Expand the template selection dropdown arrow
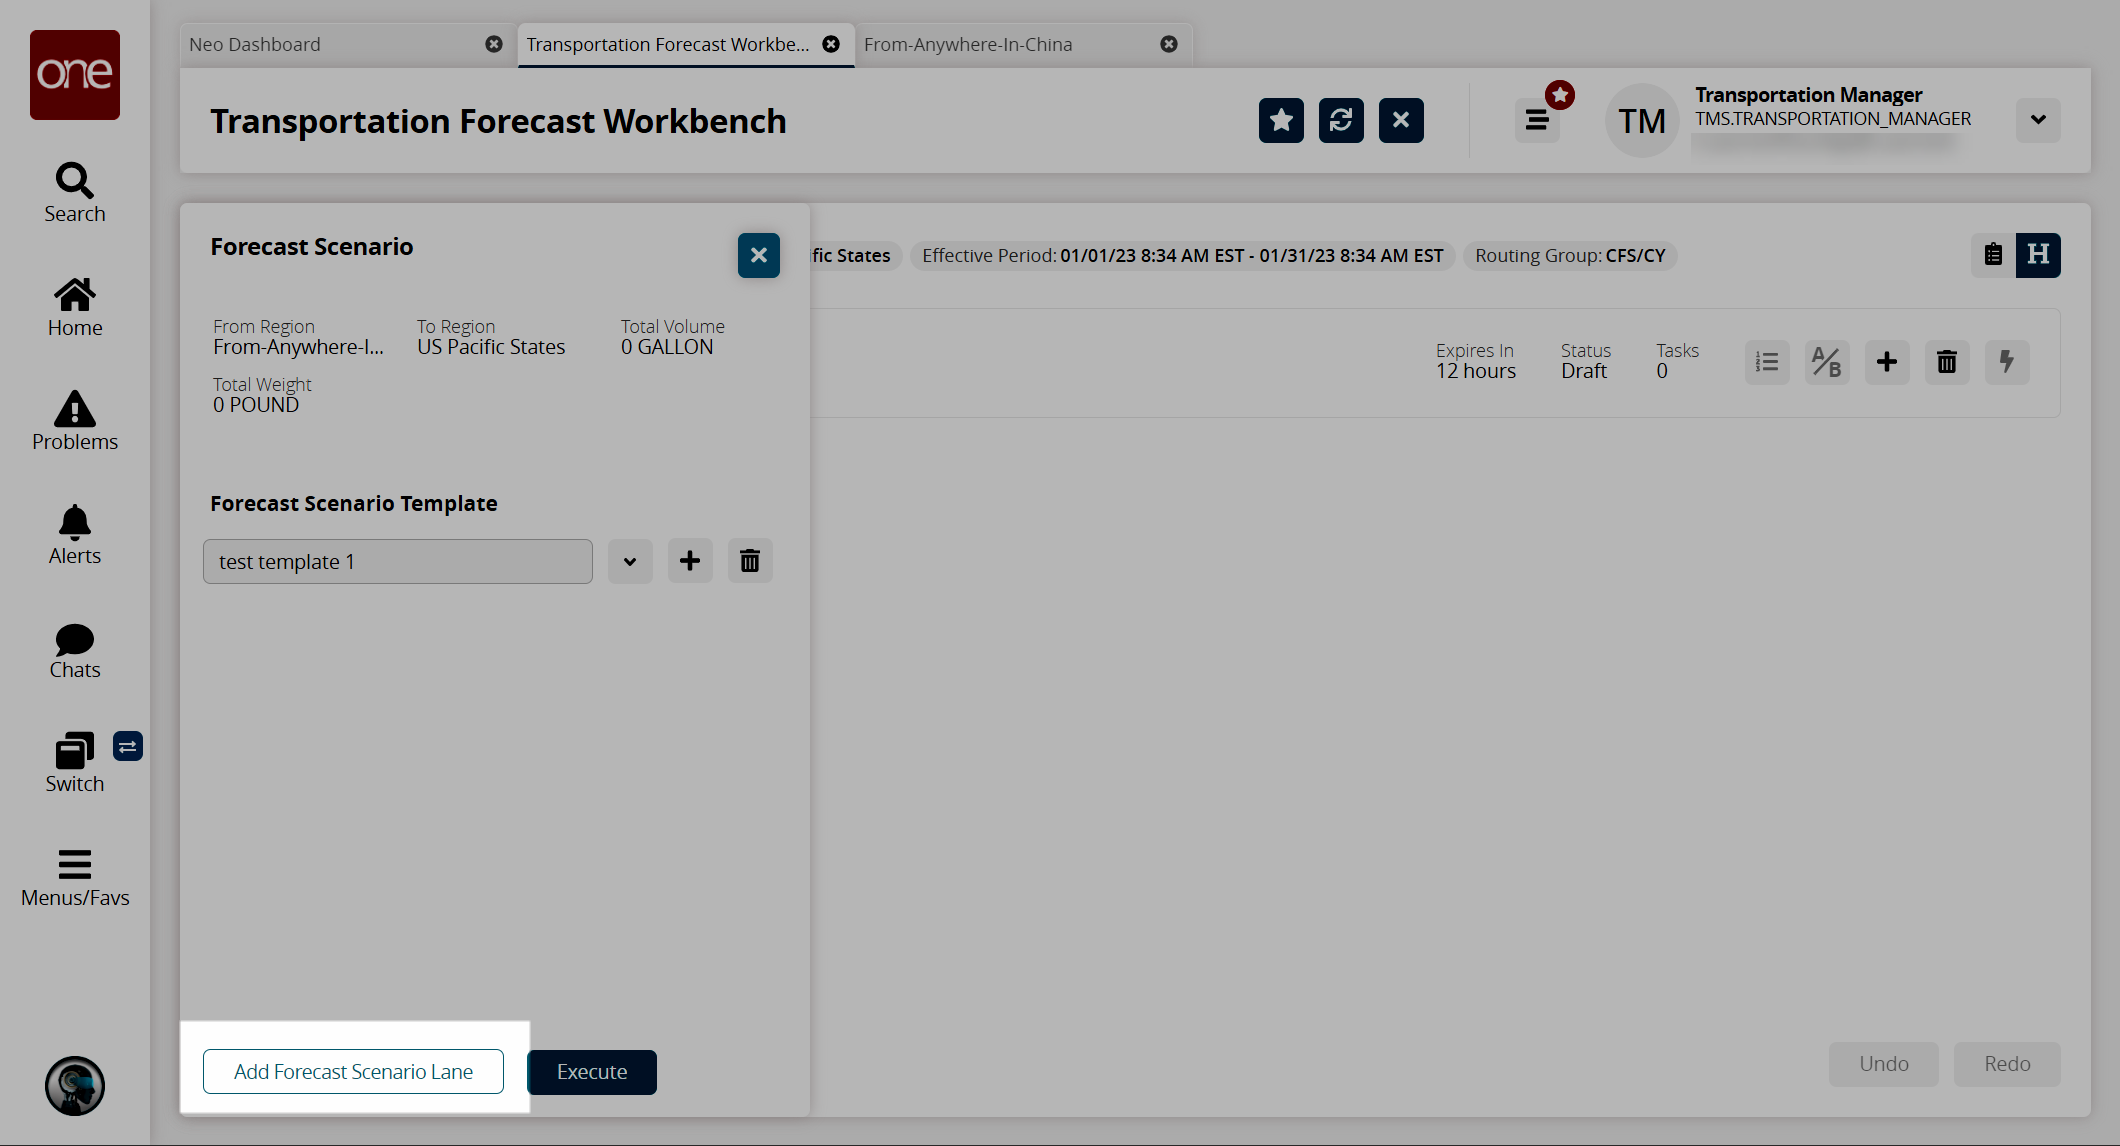2120x1146 pixels. pos(630,561)
